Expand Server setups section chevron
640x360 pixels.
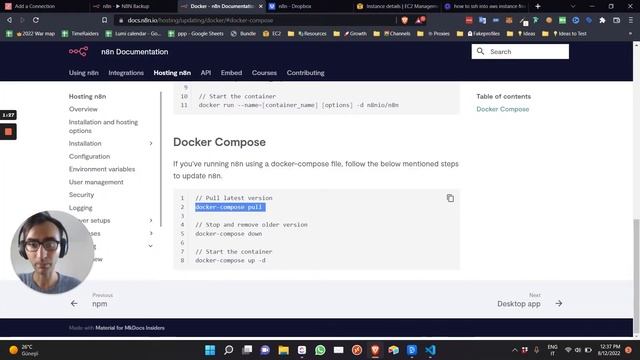(151, 220)
